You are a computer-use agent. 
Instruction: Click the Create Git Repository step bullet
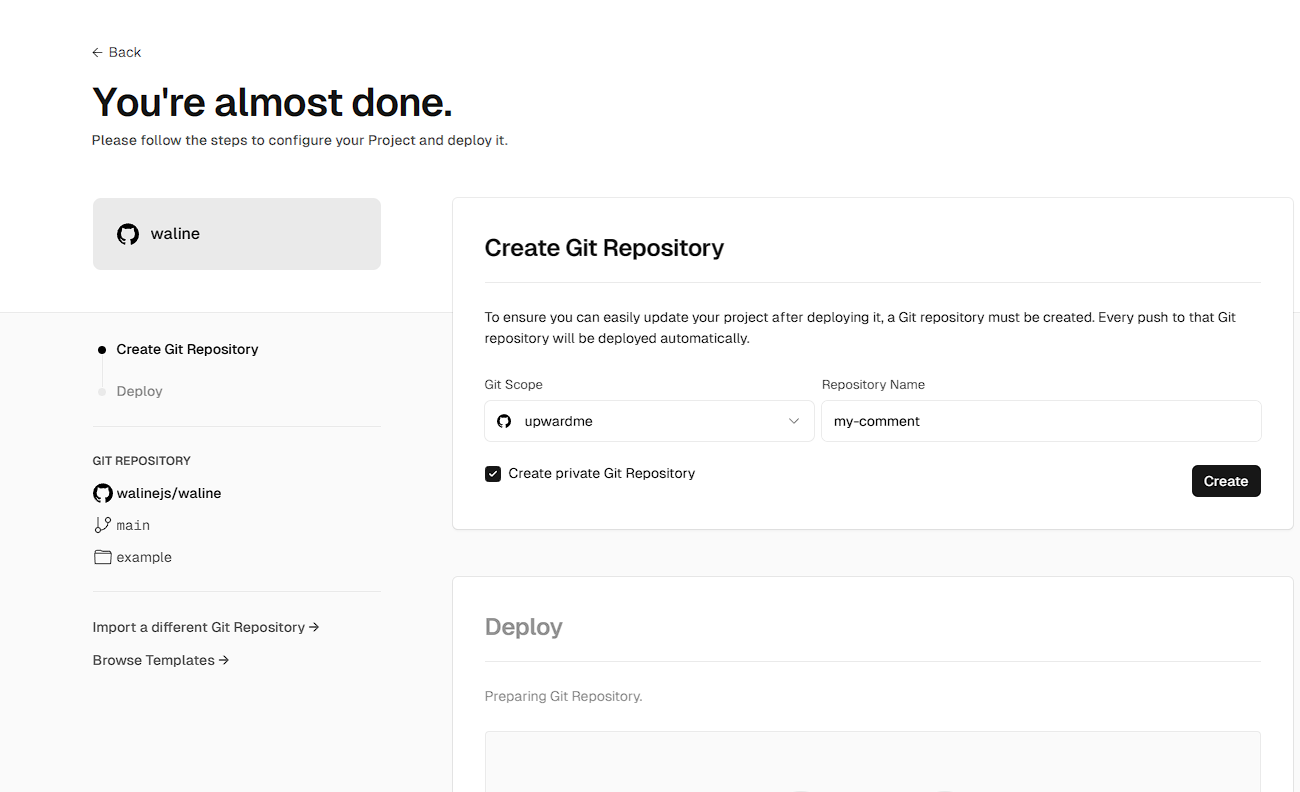tap(102, 350)
